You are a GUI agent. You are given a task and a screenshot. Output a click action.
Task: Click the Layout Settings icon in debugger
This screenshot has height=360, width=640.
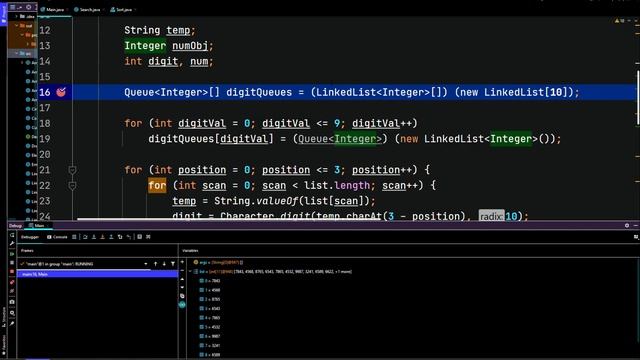[x=636, y=237]
